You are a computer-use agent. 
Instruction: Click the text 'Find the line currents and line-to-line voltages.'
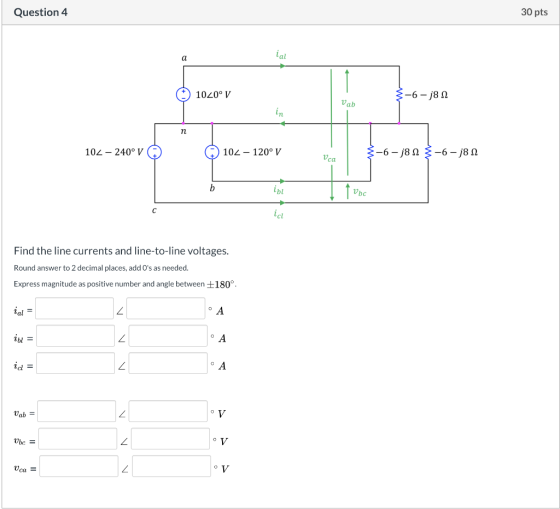[x=121, y=251]
